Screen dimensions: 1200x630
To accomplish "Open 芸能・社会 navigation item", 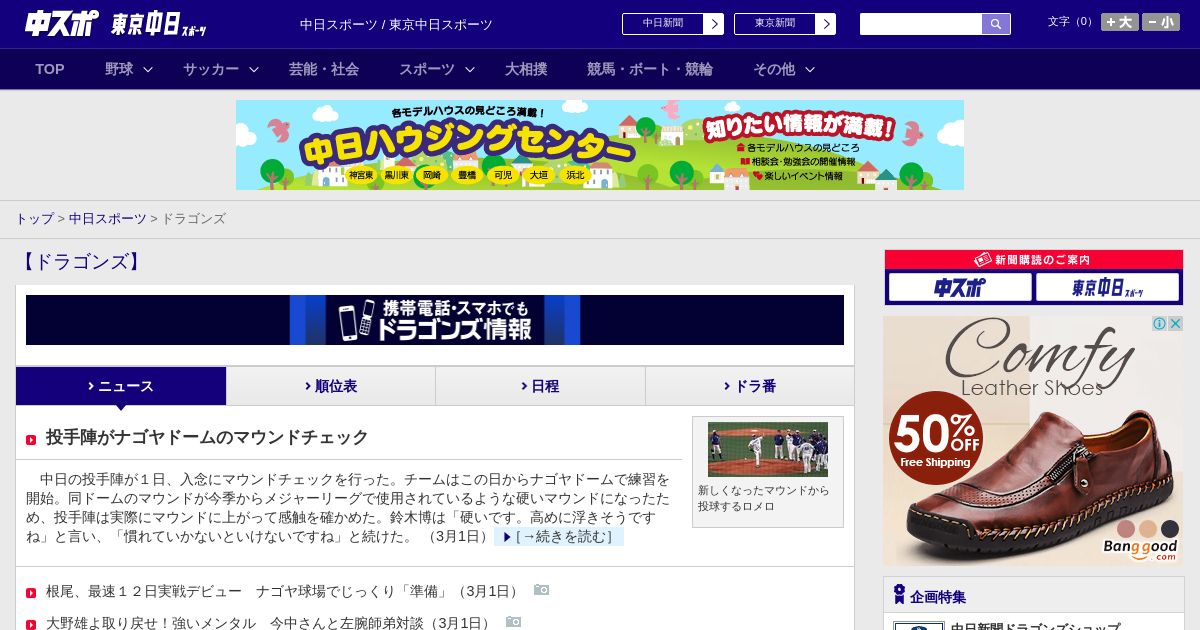I will pos(324,69).
